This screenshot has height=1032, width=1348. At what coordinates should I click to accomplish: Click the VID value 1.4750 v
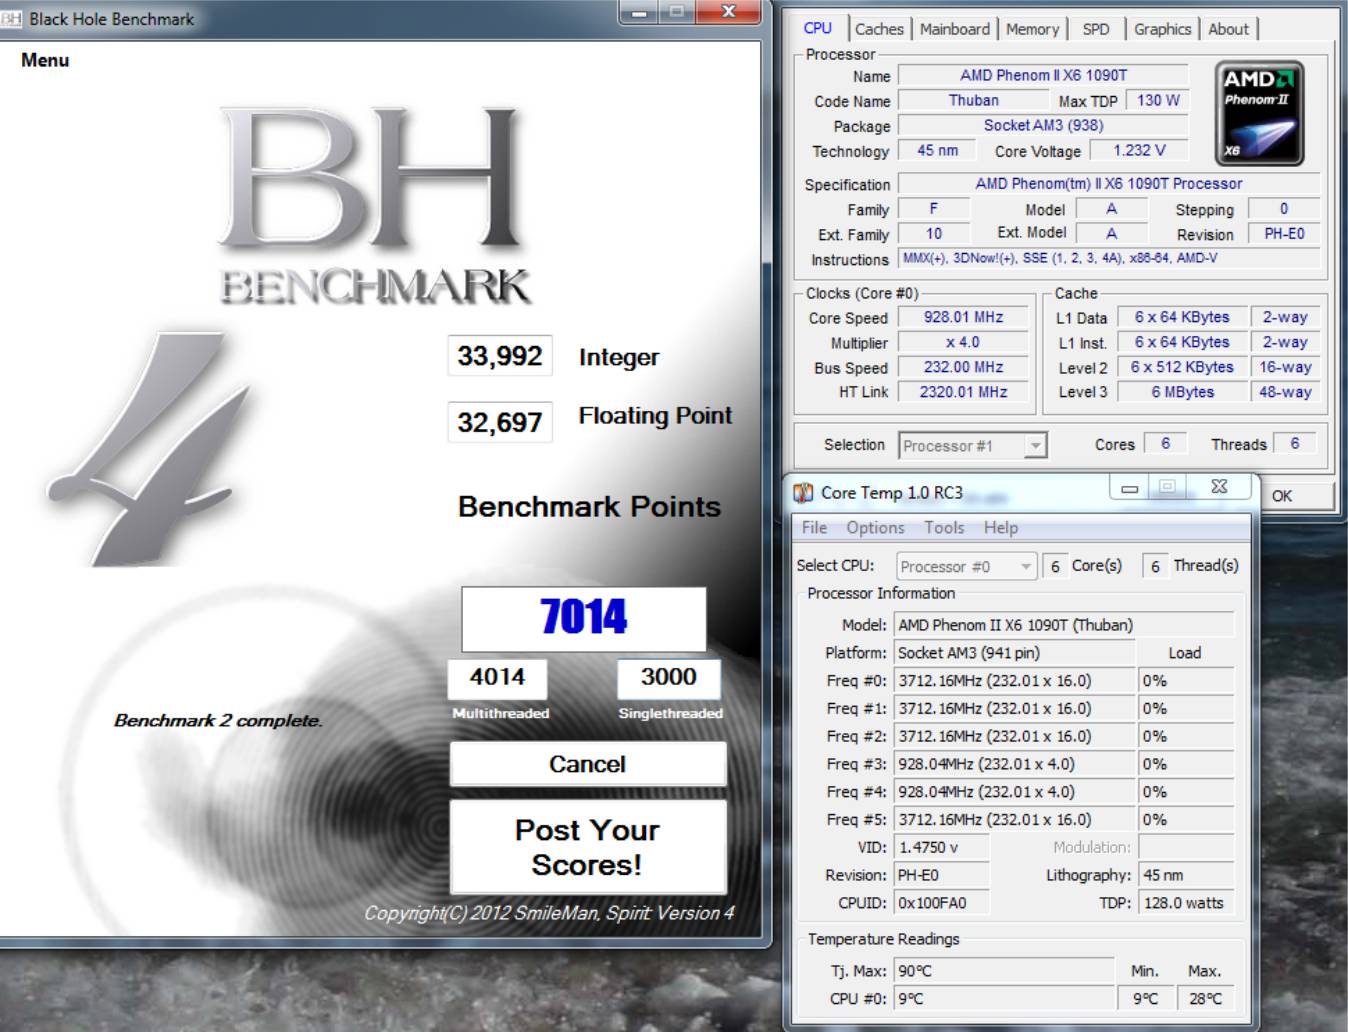tap(942, 847)
